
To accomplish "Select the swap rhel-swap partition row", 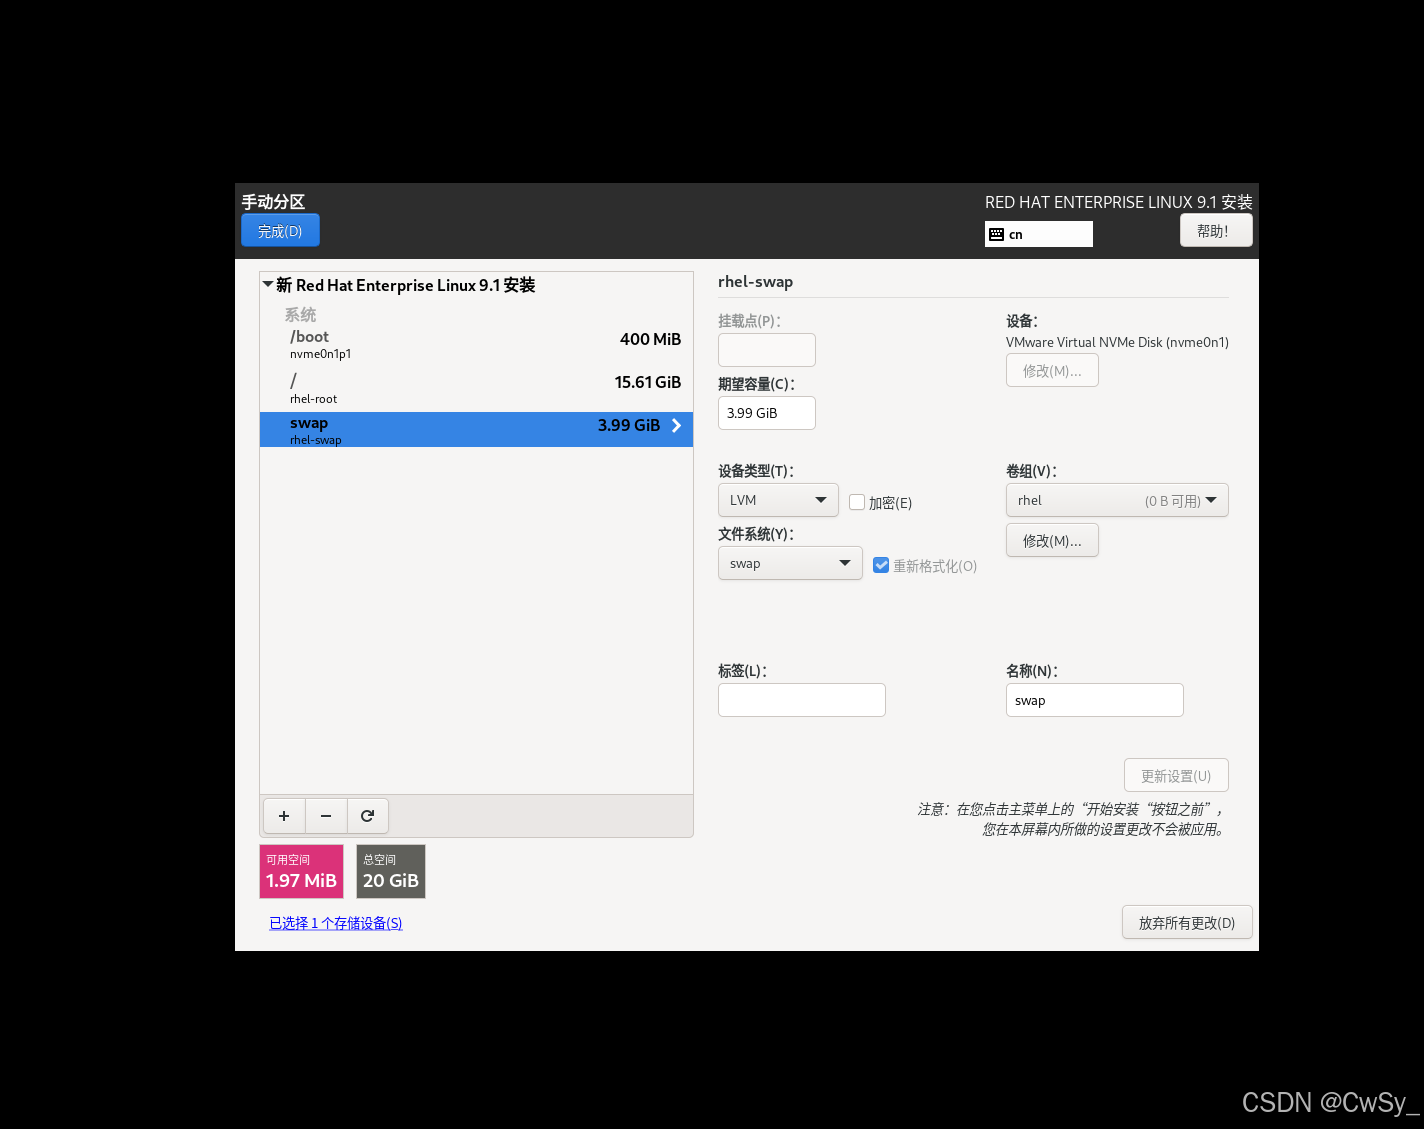I will click(476, 430).
